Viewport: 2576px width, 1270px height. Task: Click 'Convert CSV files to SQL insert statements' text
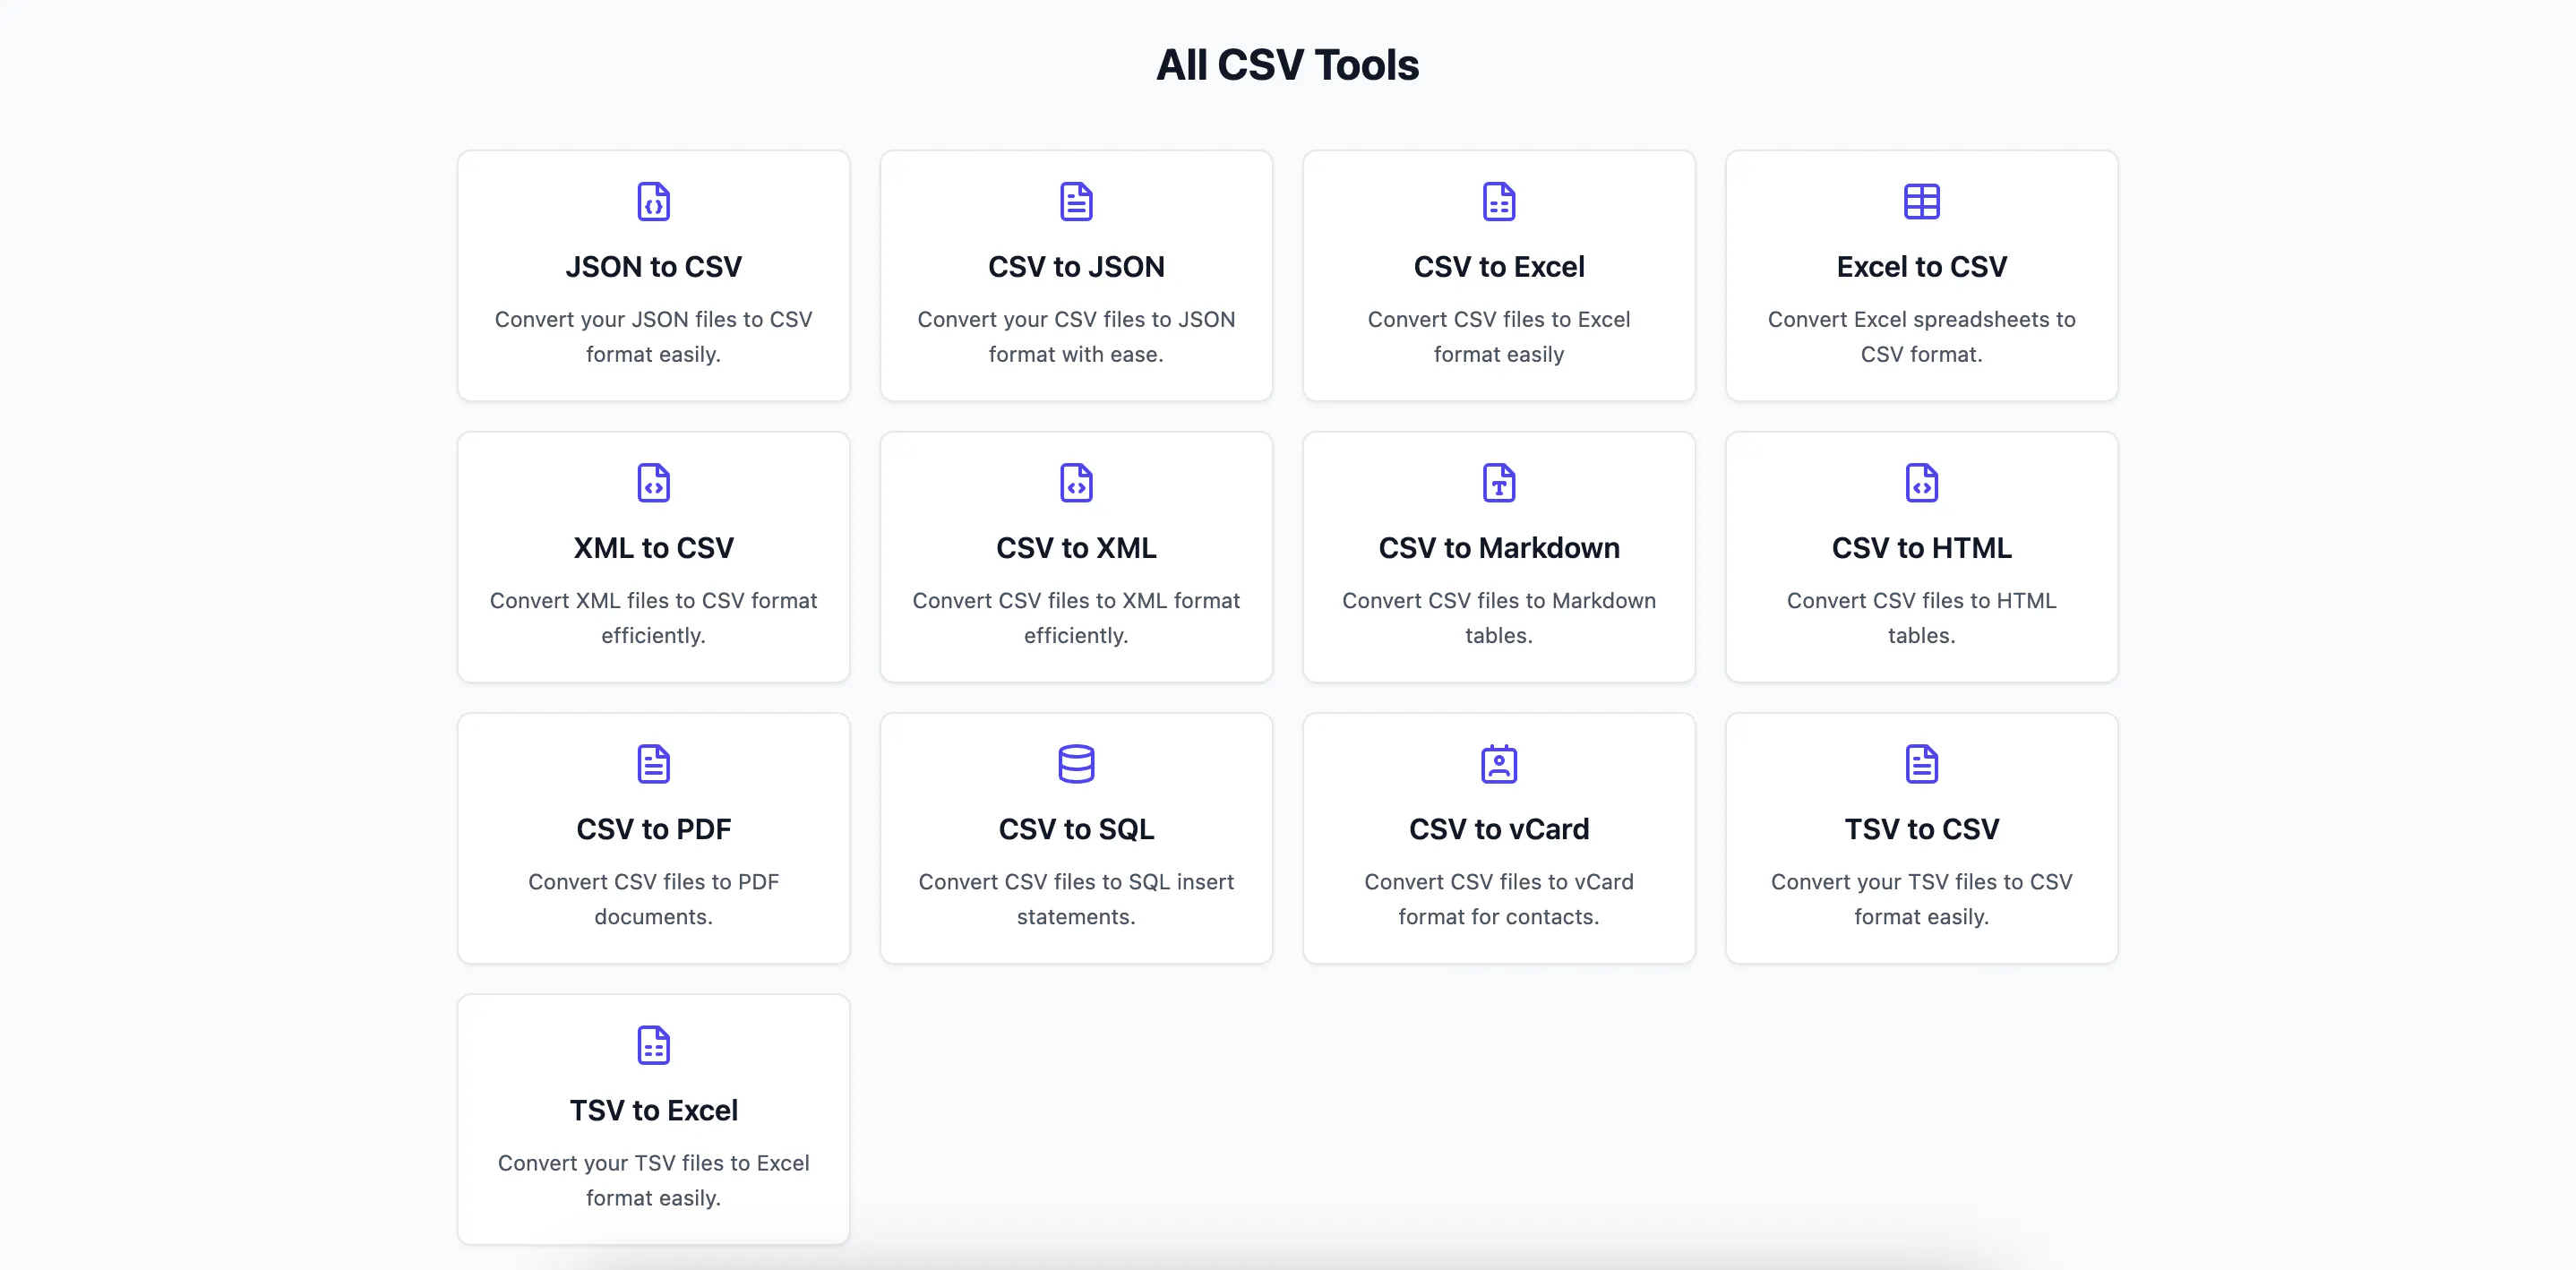[x=1076, y=899]
